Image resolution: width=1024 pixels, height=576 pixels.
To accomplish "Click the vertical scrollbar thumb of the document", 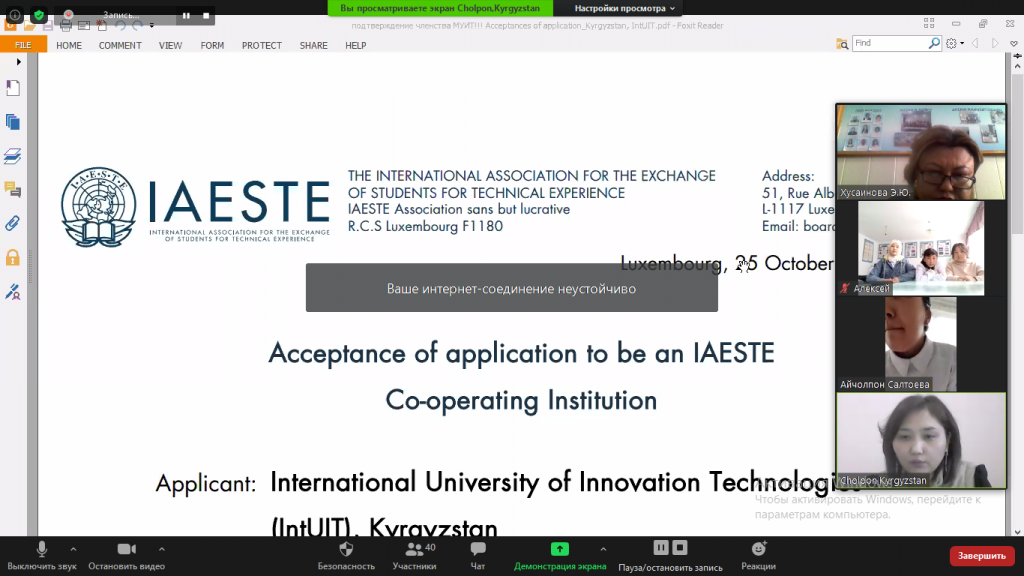I will pyautogui.click(x=1017, y=153).
